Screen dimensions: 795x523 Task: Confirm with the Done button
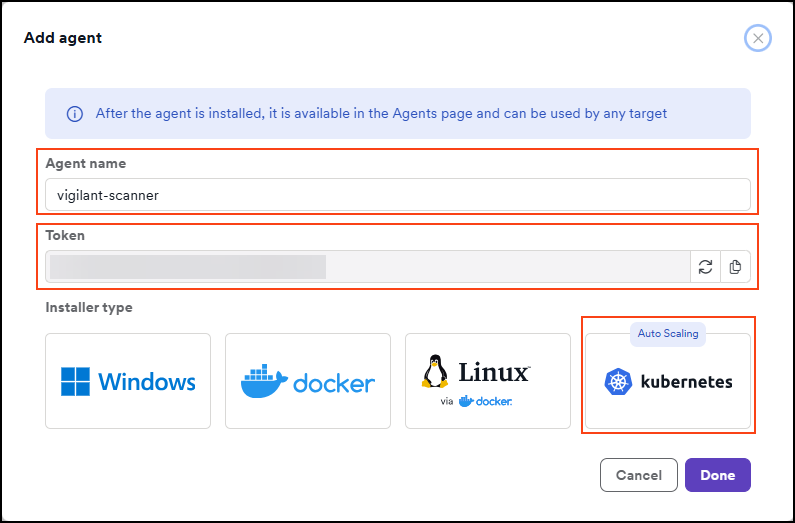coord(717,475)
